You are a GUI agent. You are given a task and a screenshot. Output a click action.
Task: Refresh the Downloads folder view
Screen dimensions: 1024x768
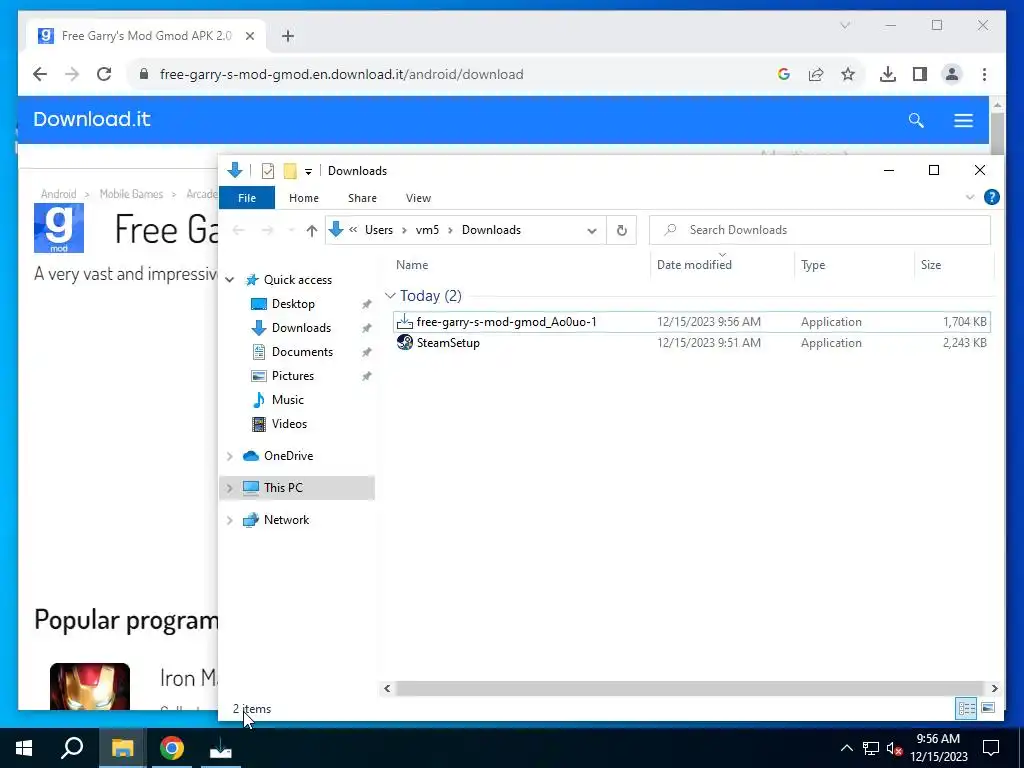click(x=622, y=230)
